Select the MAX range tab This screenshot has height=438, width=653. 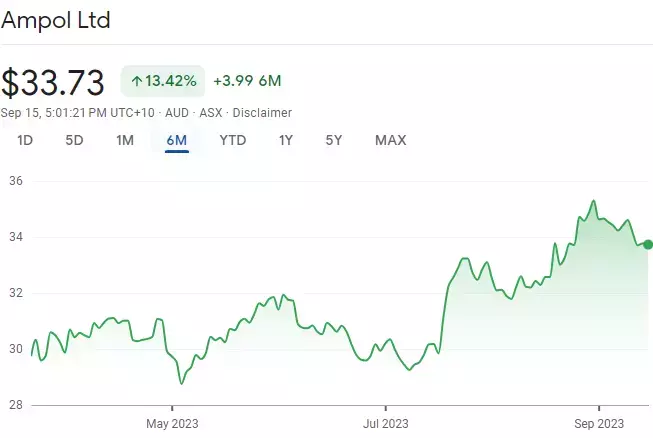[x=391, y=140]
